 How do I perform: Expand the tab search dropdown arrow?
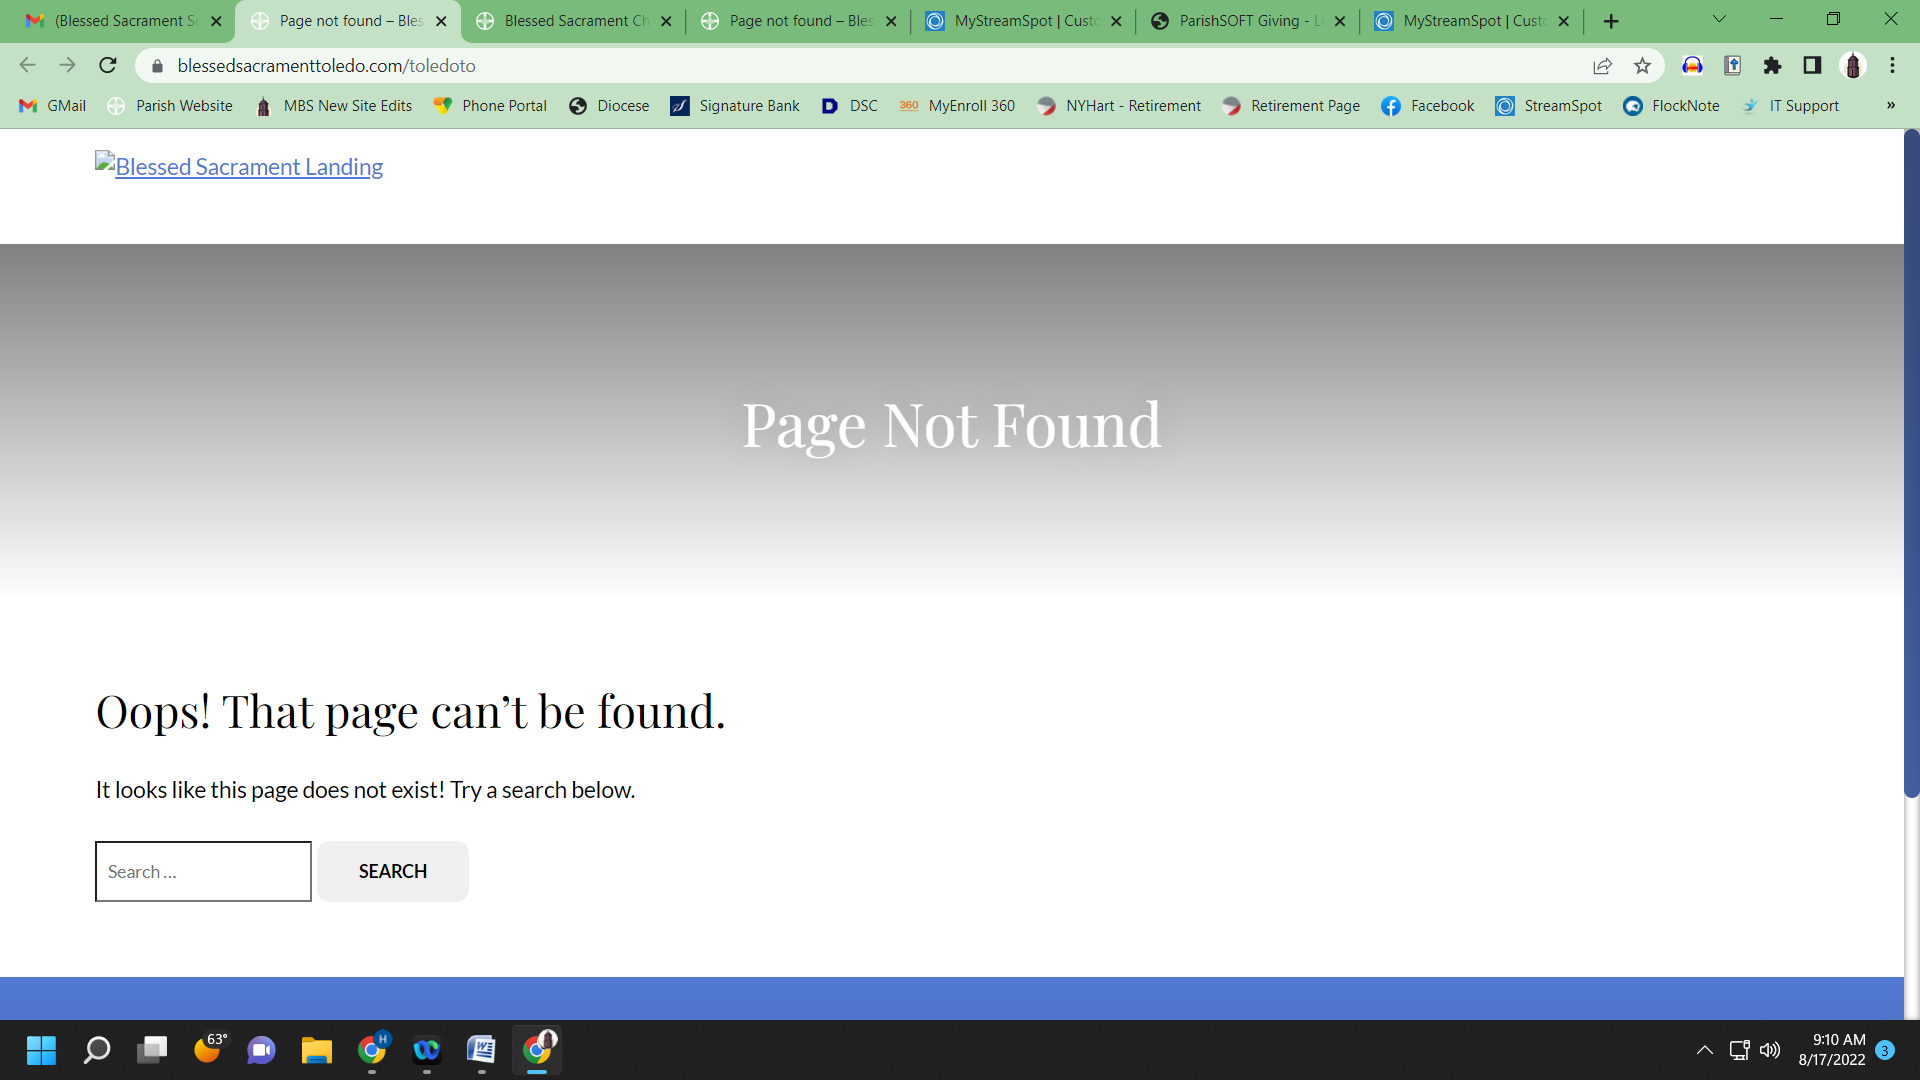(x=1719, y=19)
